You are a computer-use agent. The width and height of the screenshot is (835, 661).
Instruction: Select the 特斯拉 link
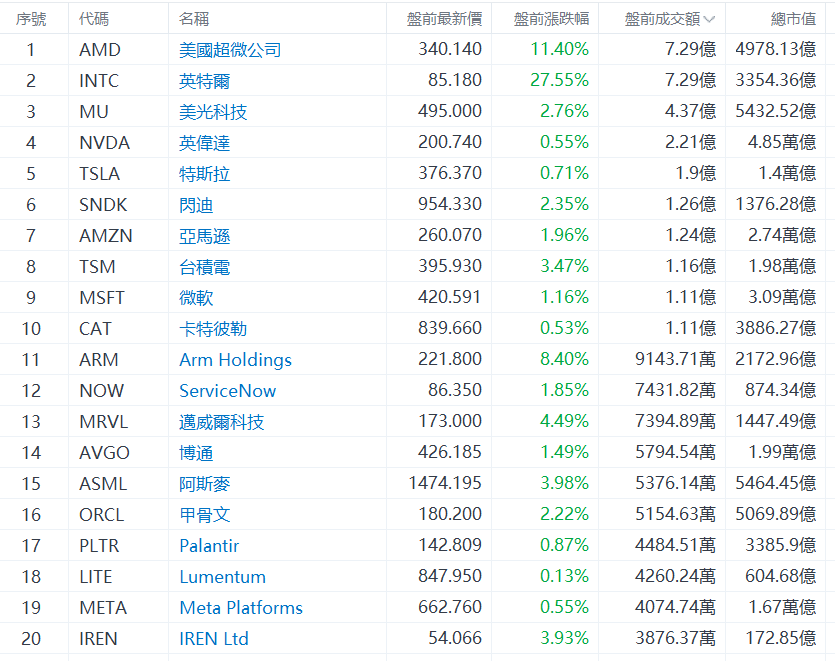tap(204, 174)
